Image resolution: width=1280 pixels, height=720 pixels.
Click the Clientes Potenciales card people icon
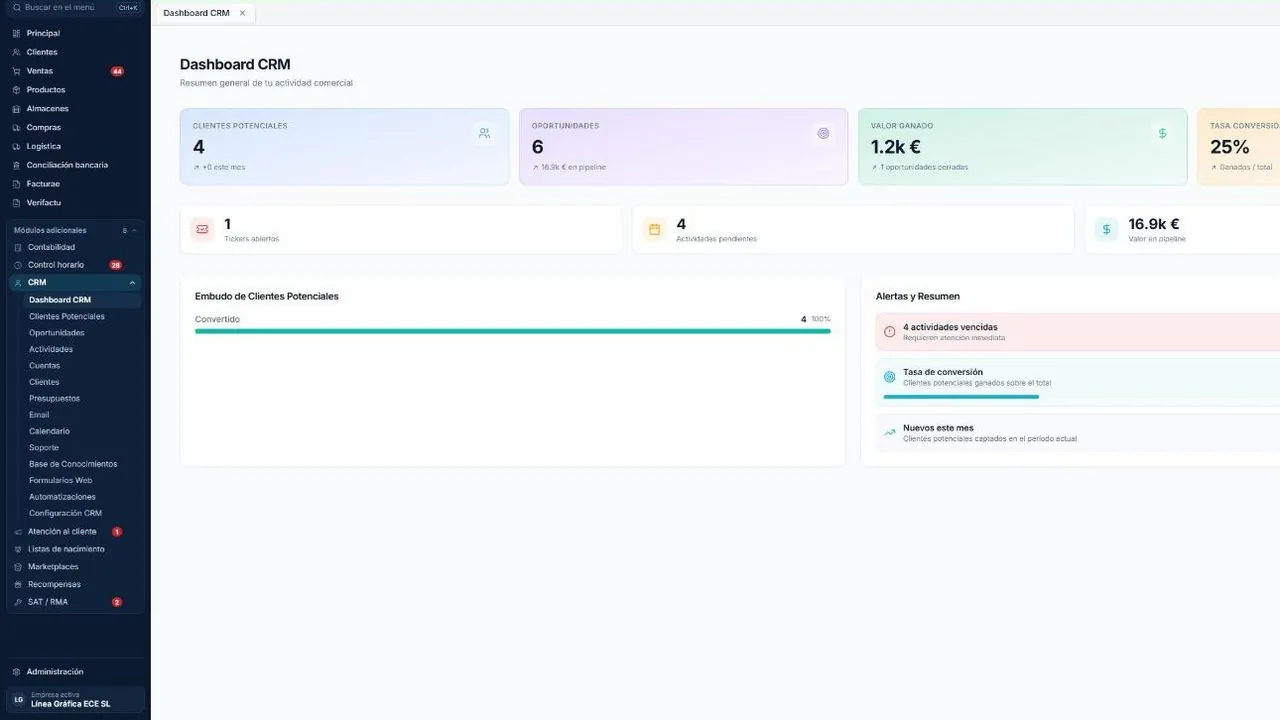484,133
